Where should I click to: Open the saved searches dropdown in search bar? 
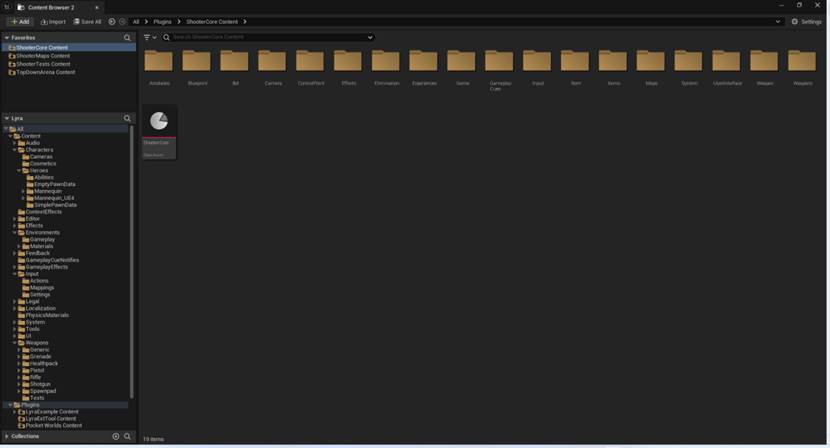click(370, 38)
